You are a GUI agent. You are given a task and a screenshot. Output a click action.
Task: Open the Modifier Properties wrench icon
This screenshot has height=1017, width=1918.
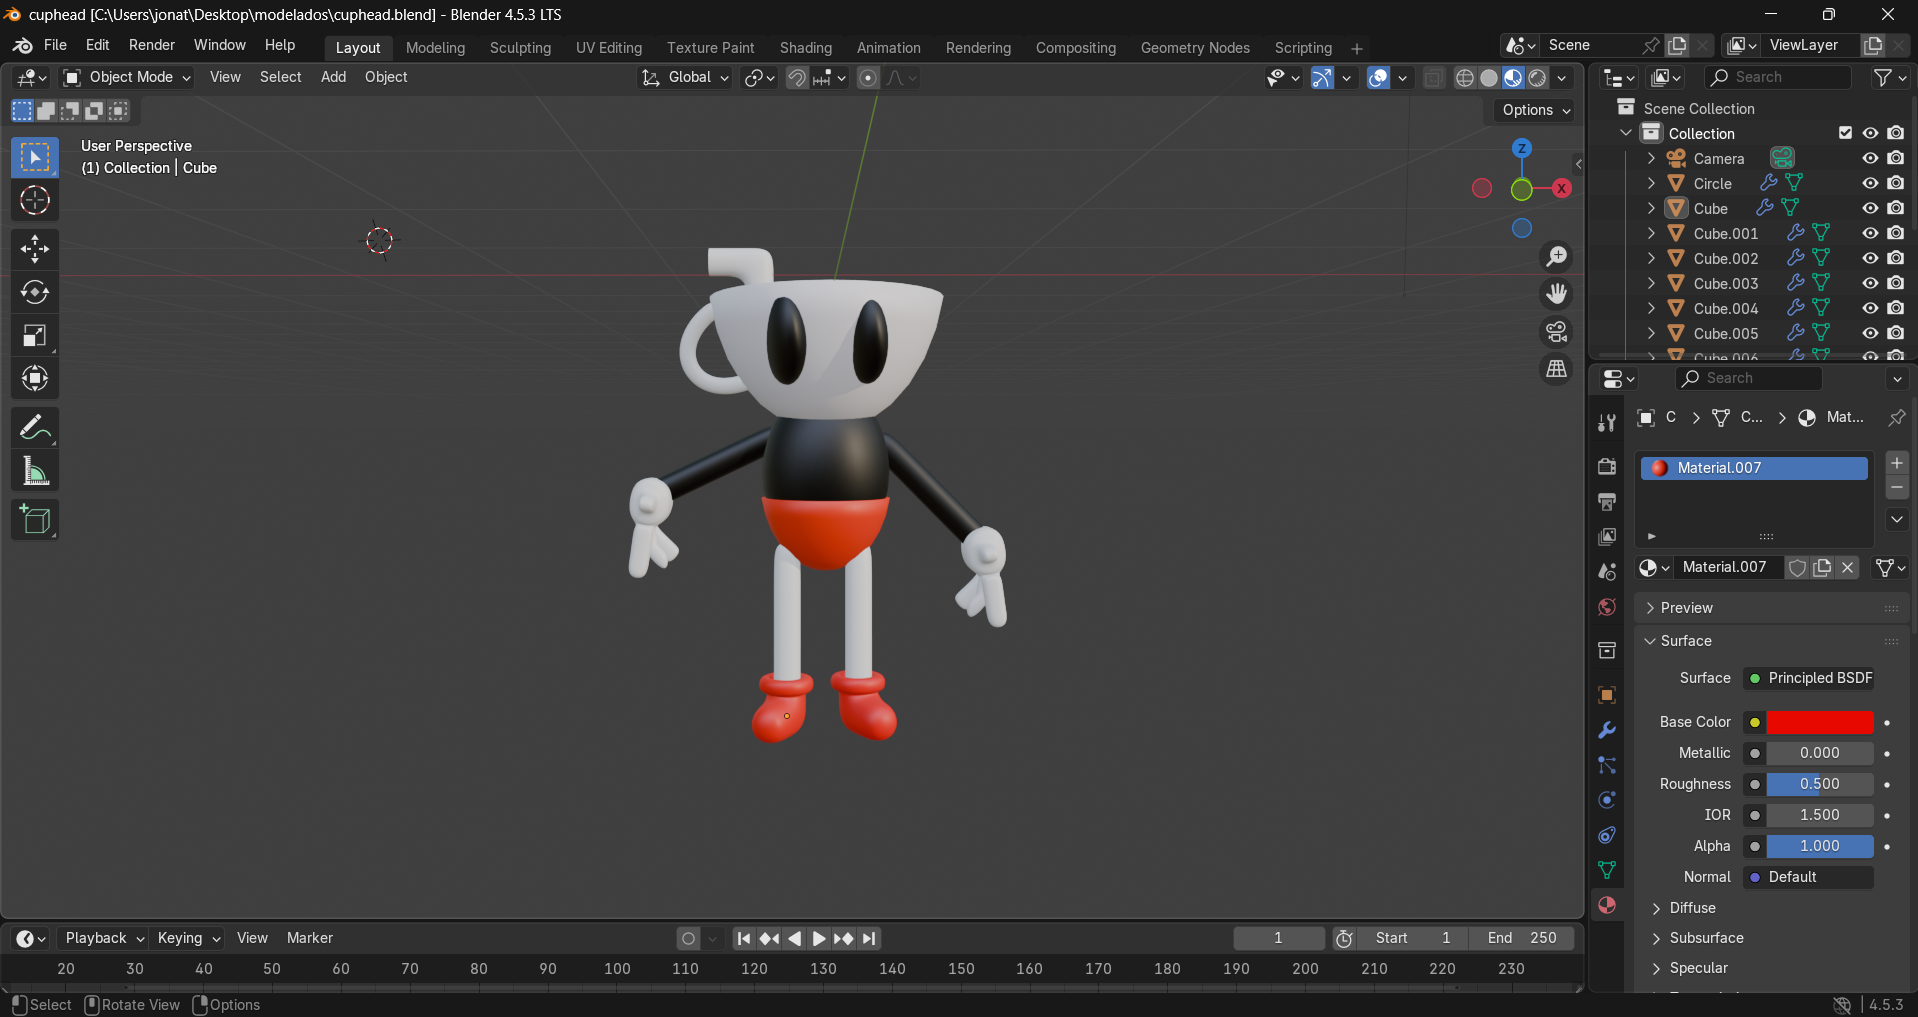pos(1606,730)
